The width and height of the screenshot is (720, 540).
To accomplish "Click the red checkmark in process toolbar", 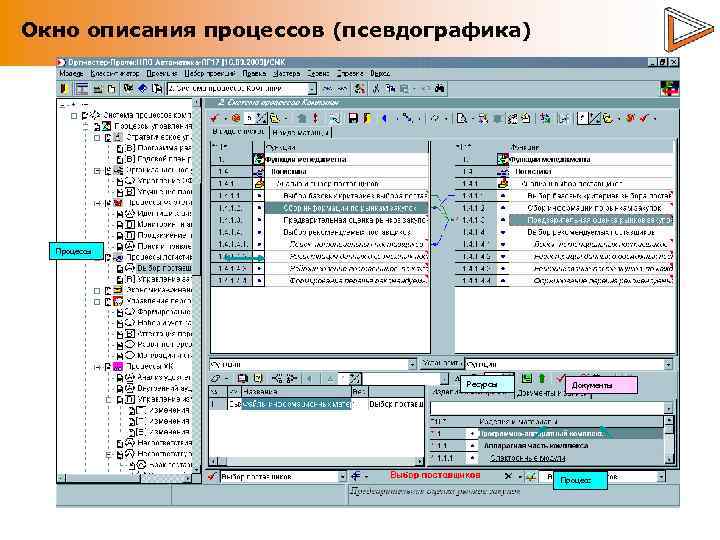I will tap(214, 118).
